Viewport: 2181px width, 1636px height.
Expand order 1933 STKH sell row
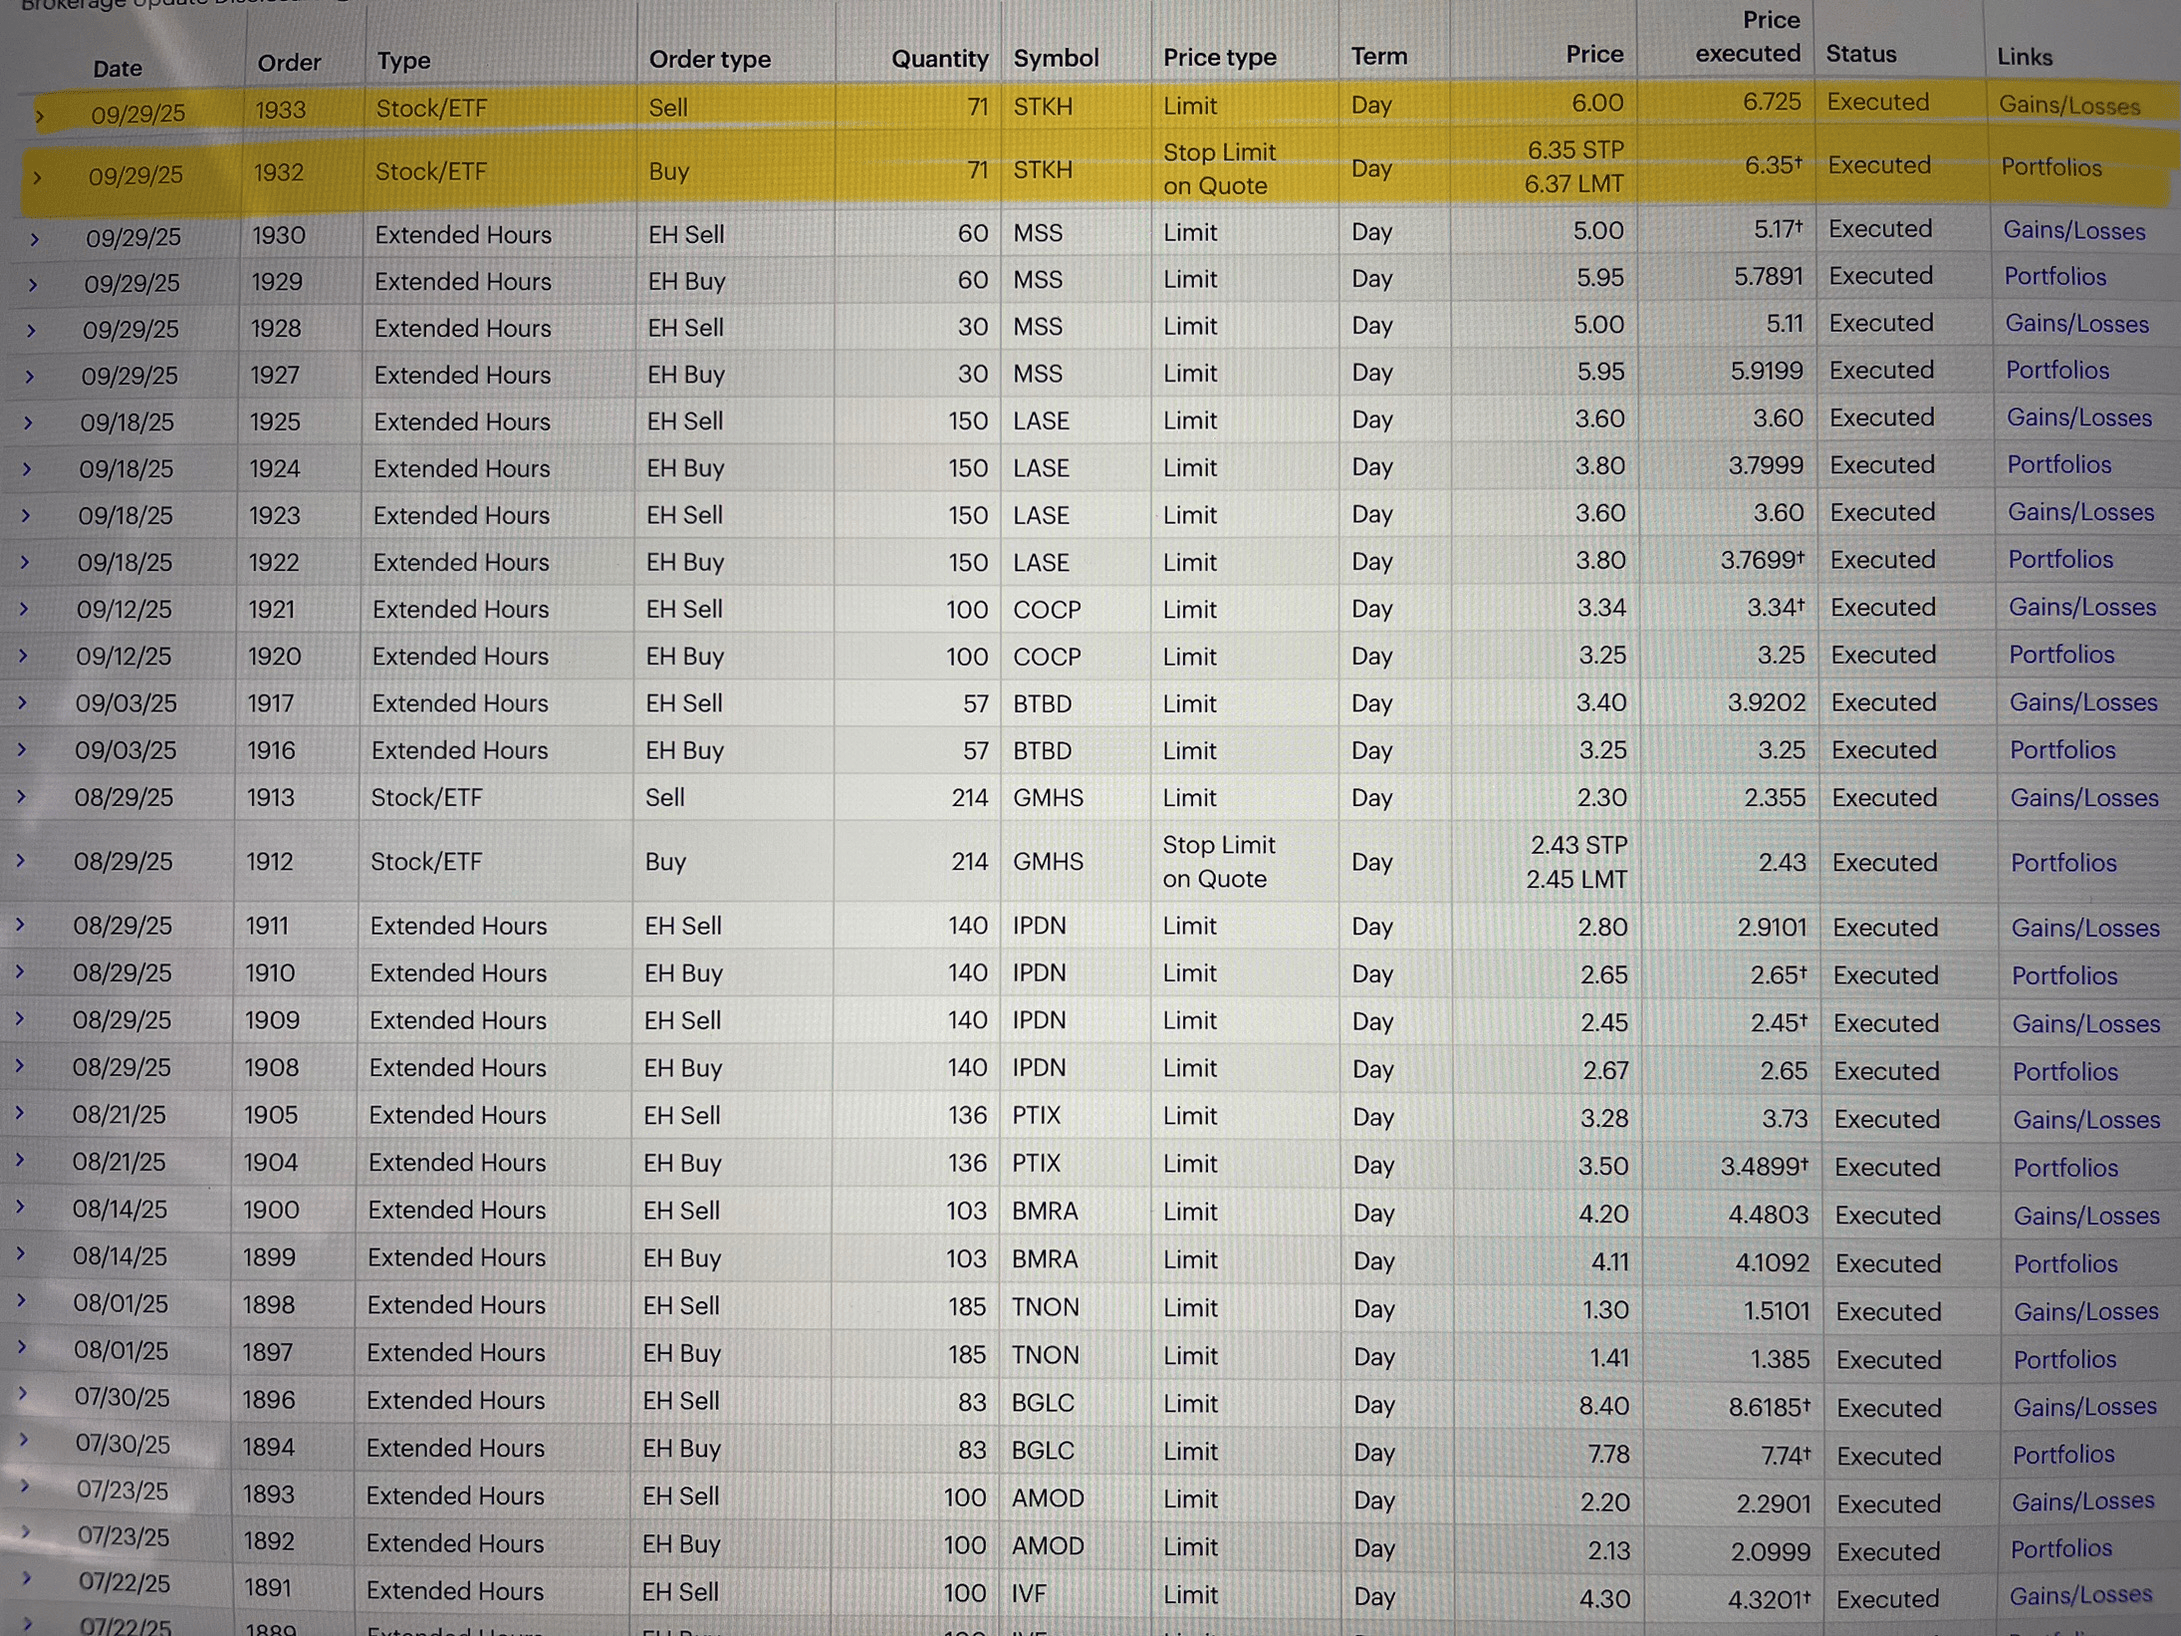point(40,116)
